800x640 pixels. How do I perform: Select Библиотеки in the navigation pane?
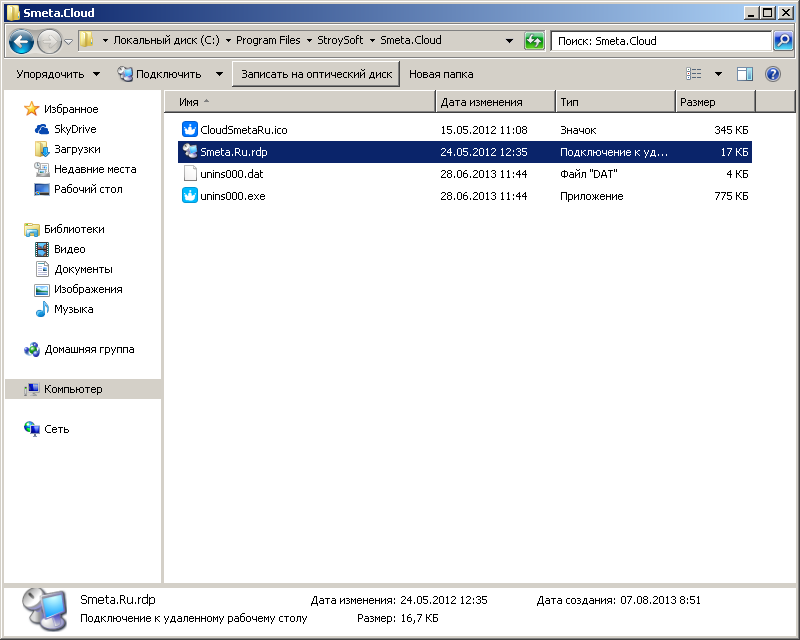click(x=74, y=229)
